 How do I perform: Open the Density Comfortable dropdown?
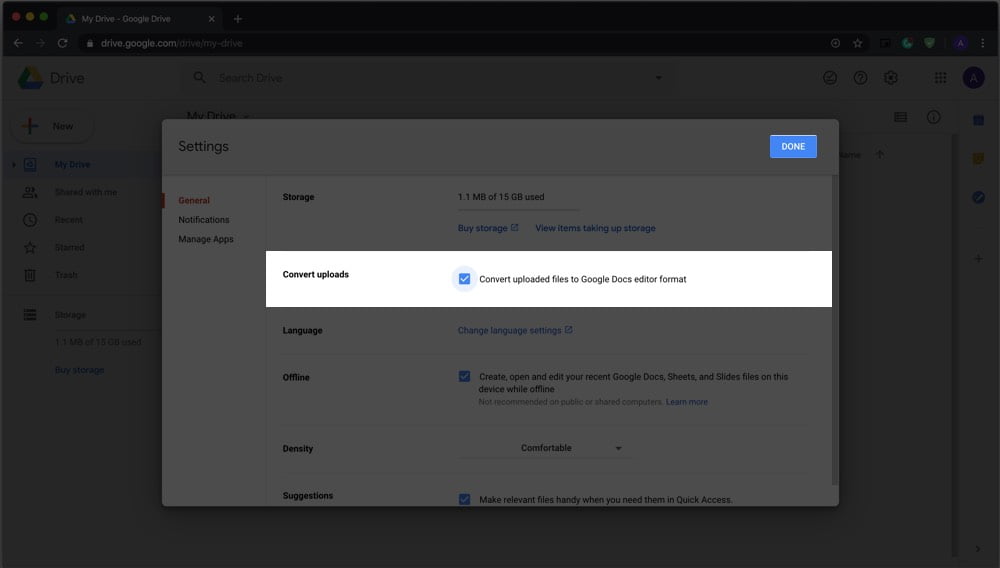[x=545, y=448]
